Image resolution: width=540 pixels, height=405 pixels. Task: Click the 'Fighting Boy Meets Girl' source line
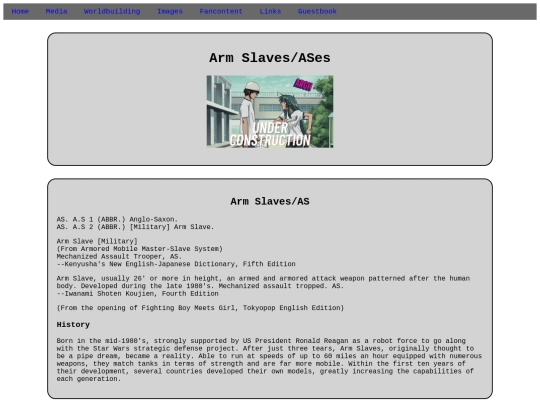(200, 308)
